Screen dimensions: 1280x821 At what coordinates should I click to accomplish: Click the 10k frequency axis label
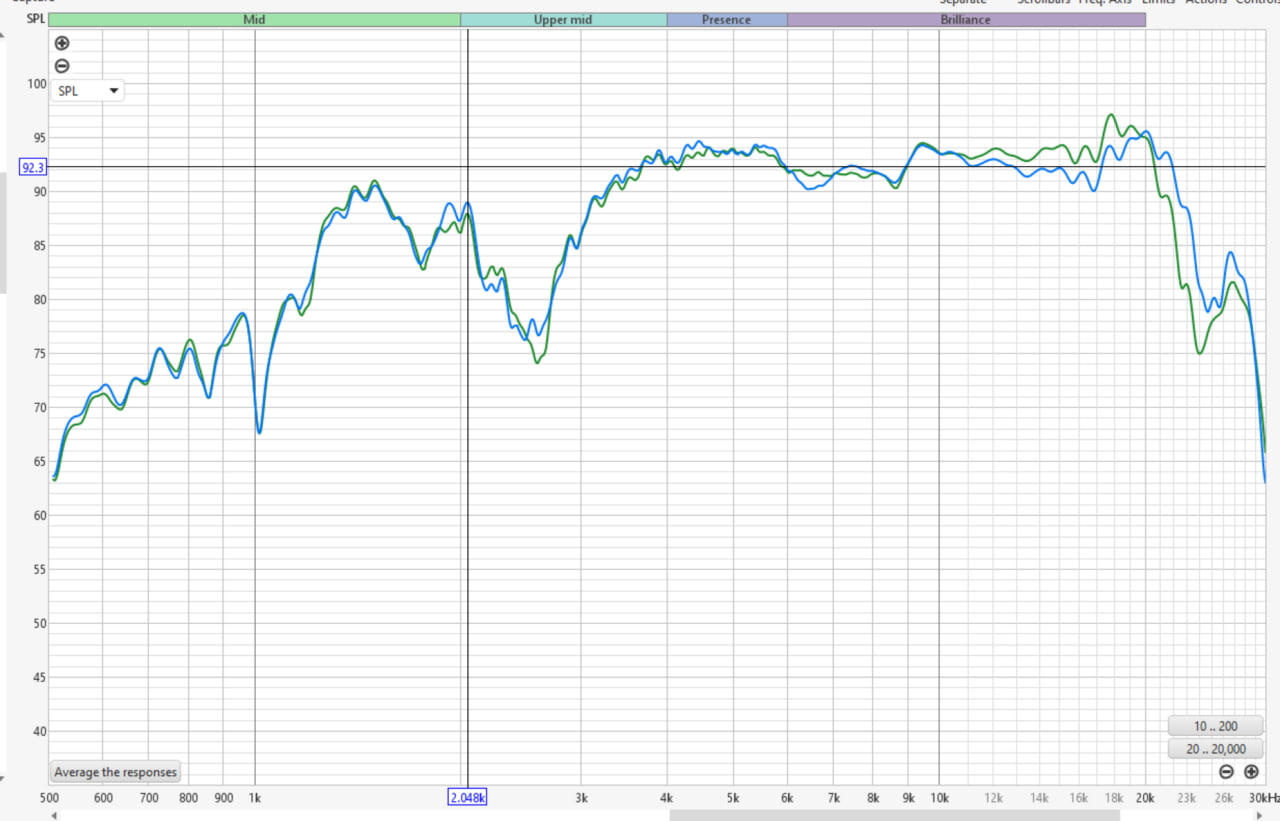click(x=939, y=798)
